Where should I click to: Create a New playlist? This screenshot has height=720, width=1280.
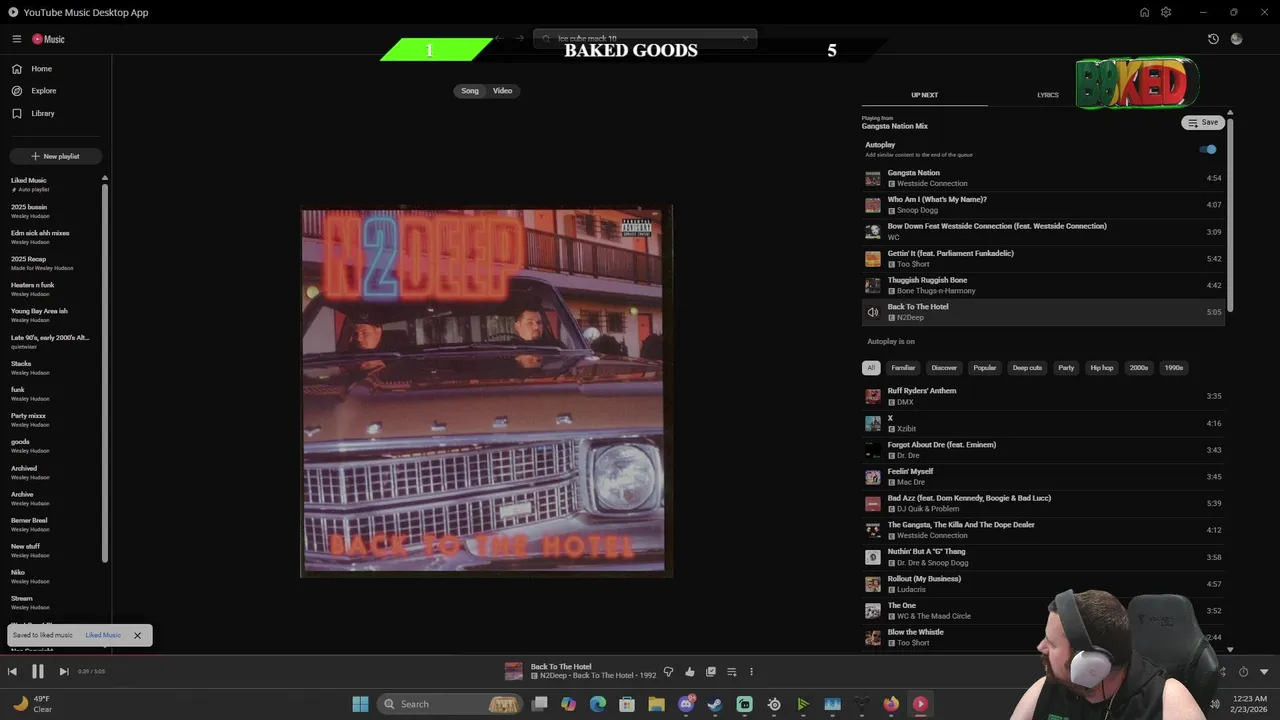click(x=56, y=156)
